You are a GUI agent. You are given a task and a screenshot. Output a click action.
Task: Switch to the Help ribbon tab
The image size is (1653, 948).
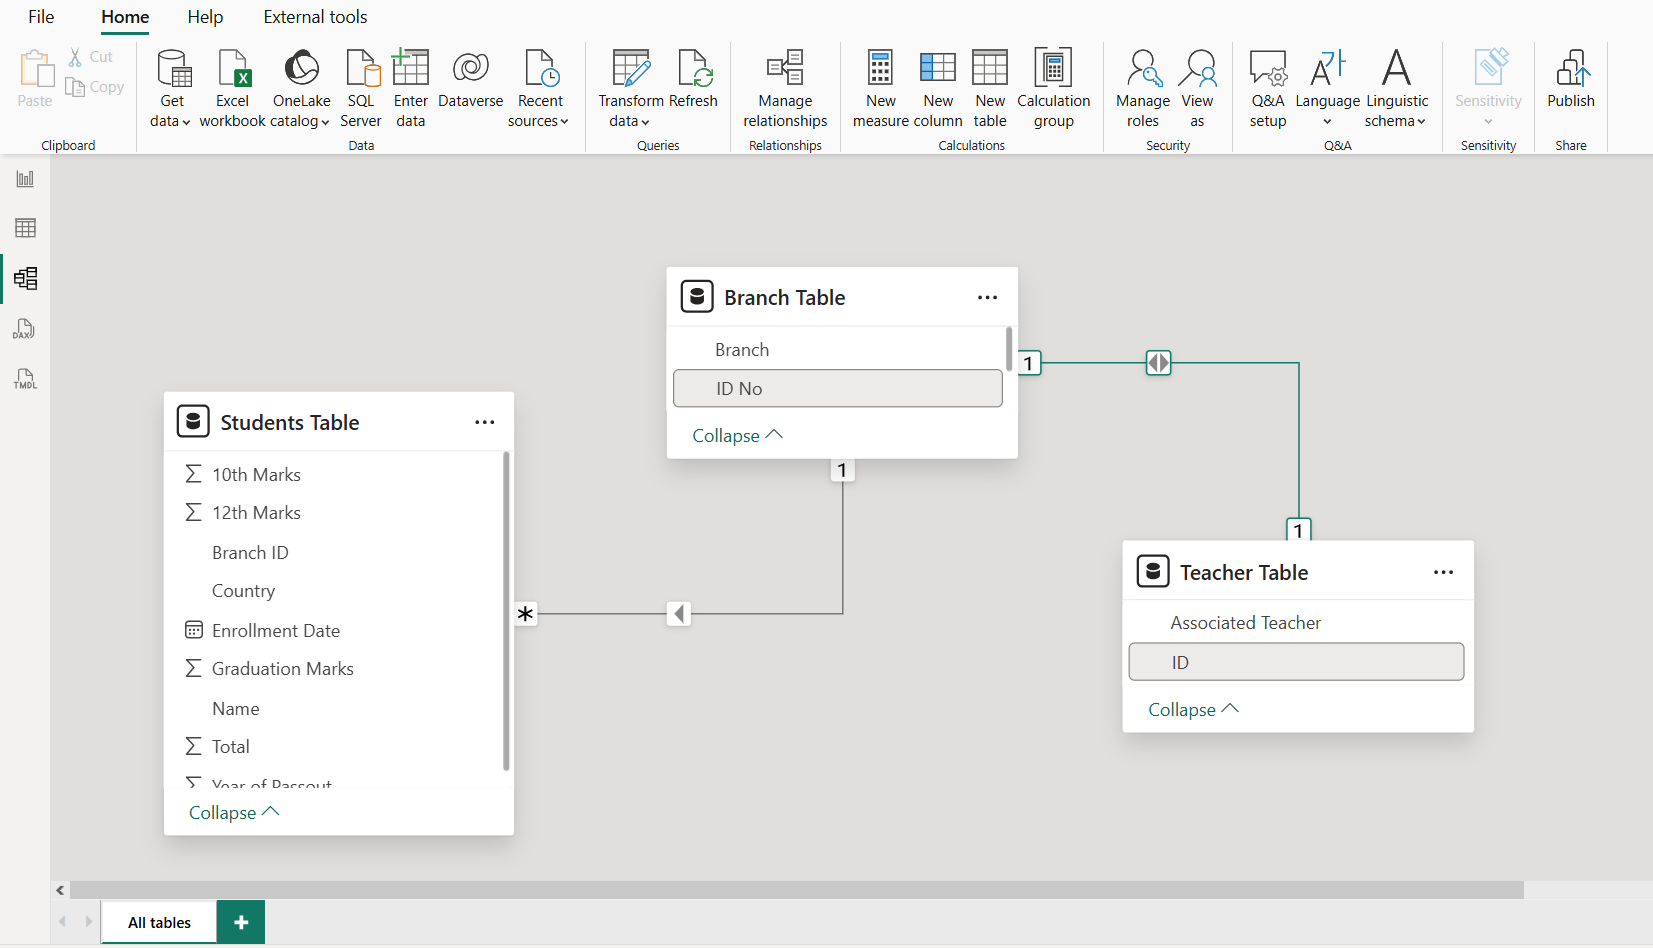coord(206,17)
